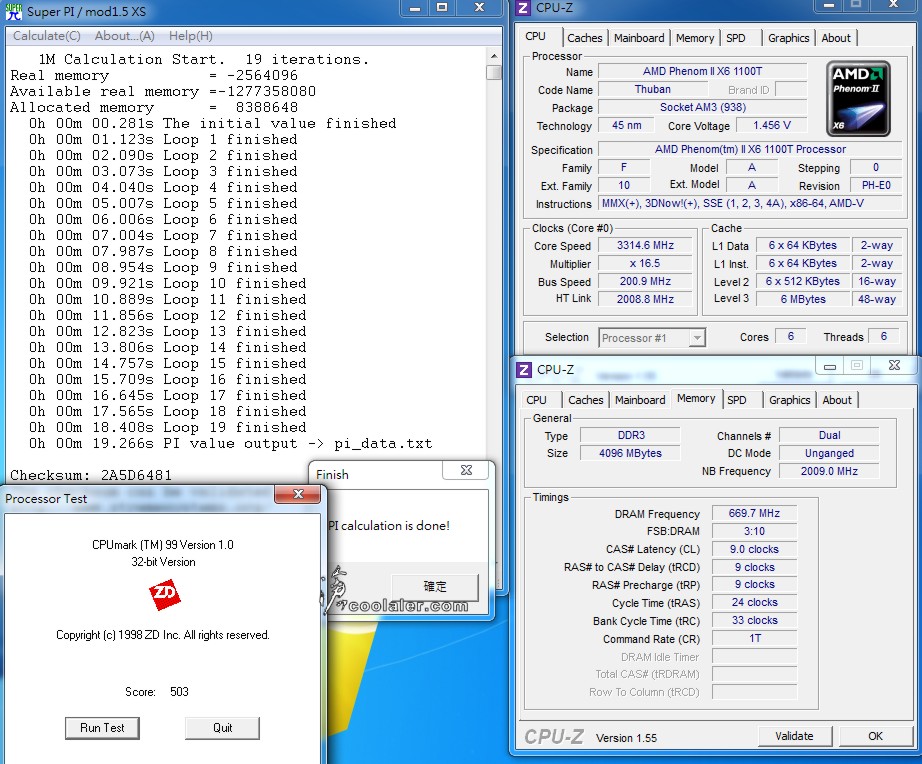Viewport: 922px width, 764px height.
Task: Click the Score value 503 in Processor Test
Action: (179, 692)
